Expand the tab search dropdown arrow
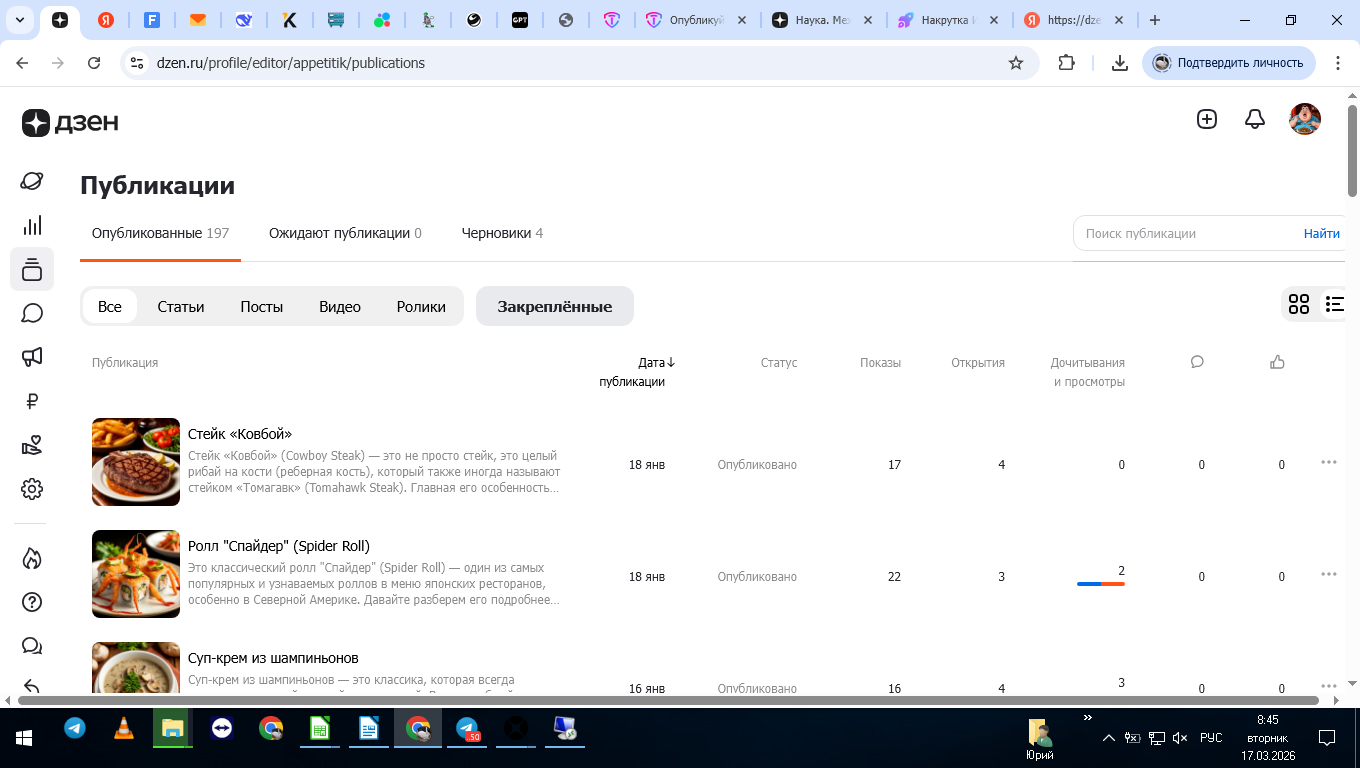1360x768 pixels. point(20,20)
